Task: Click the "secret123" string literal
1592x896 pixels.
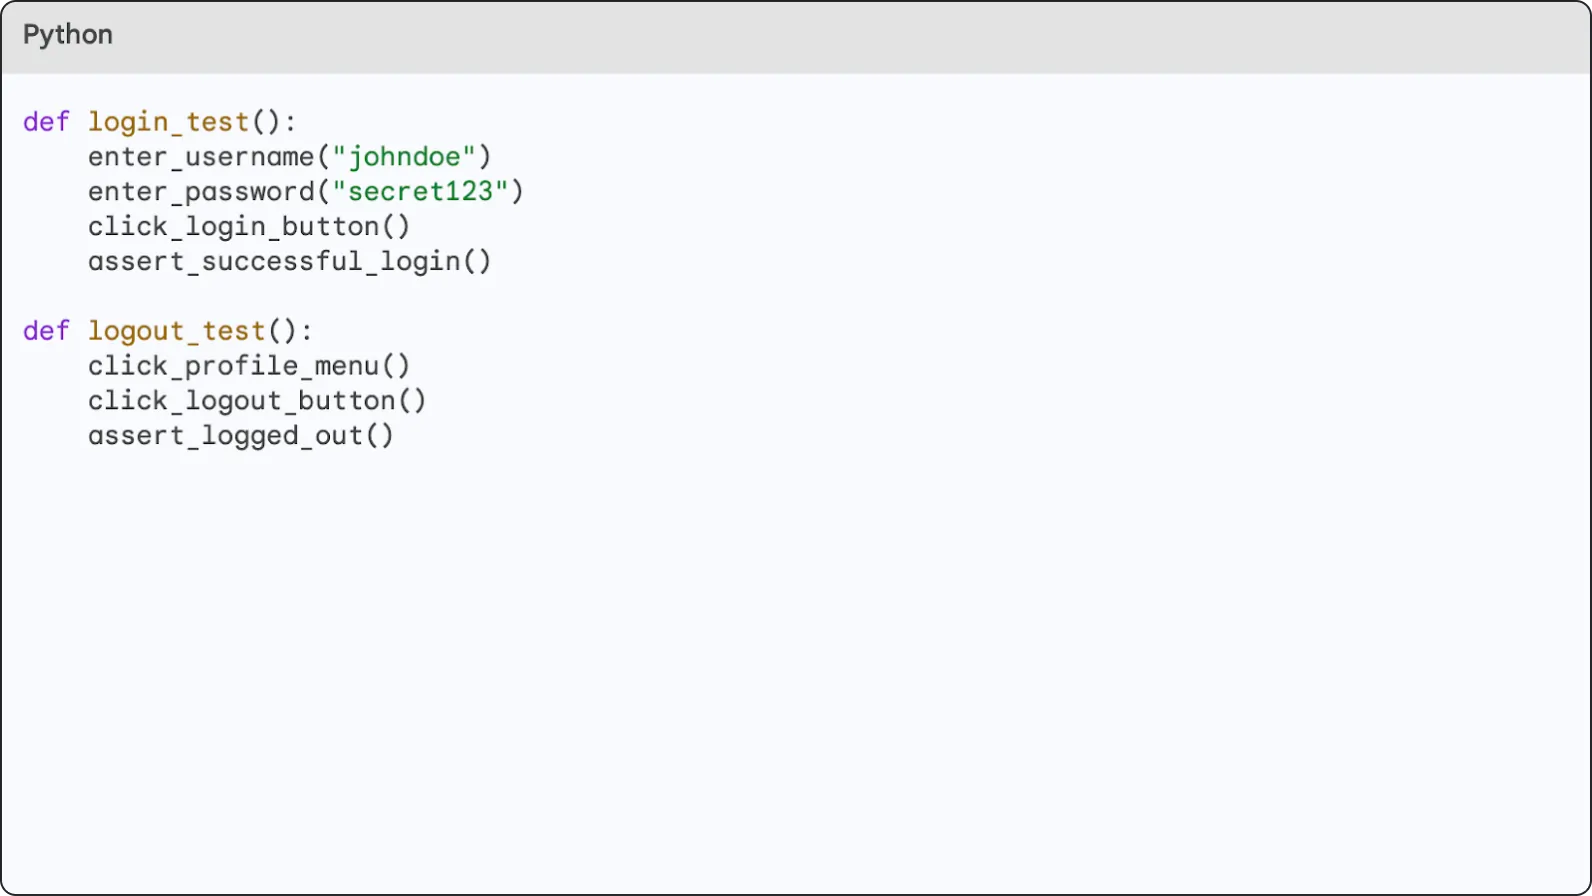Action: coord(420,192)
